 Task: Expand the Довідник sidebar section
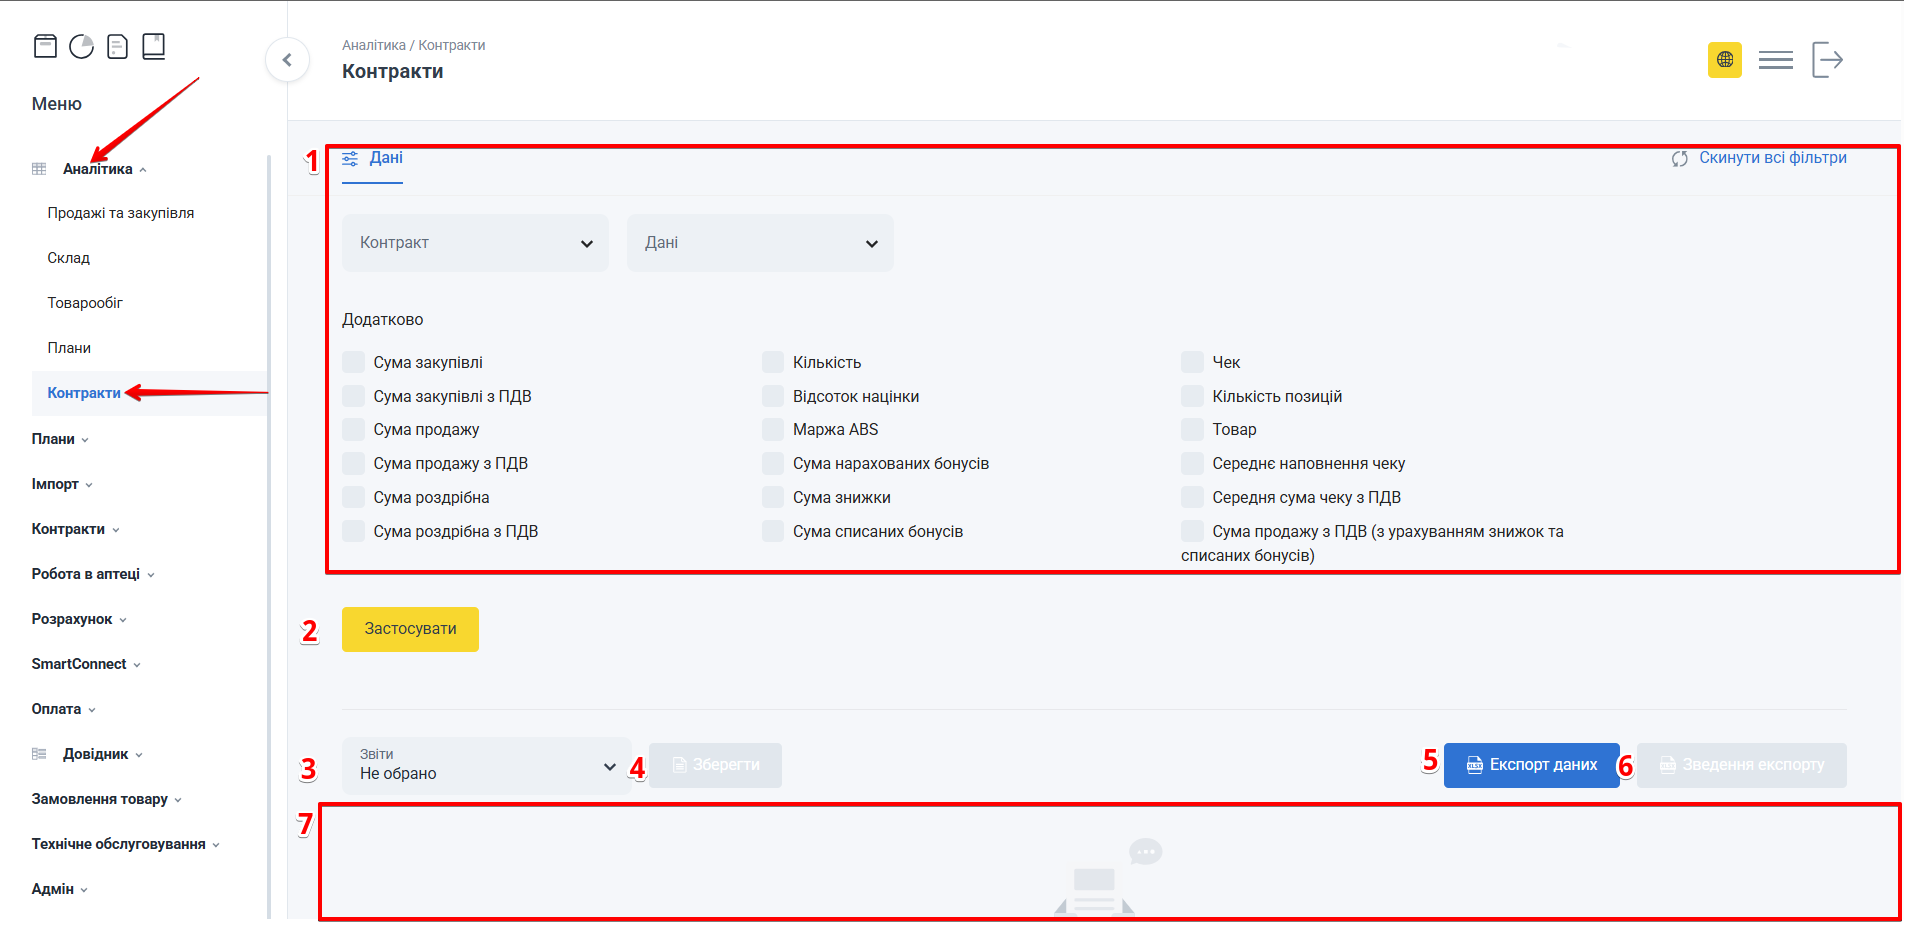pyautogui.click(x=96, y=754)
